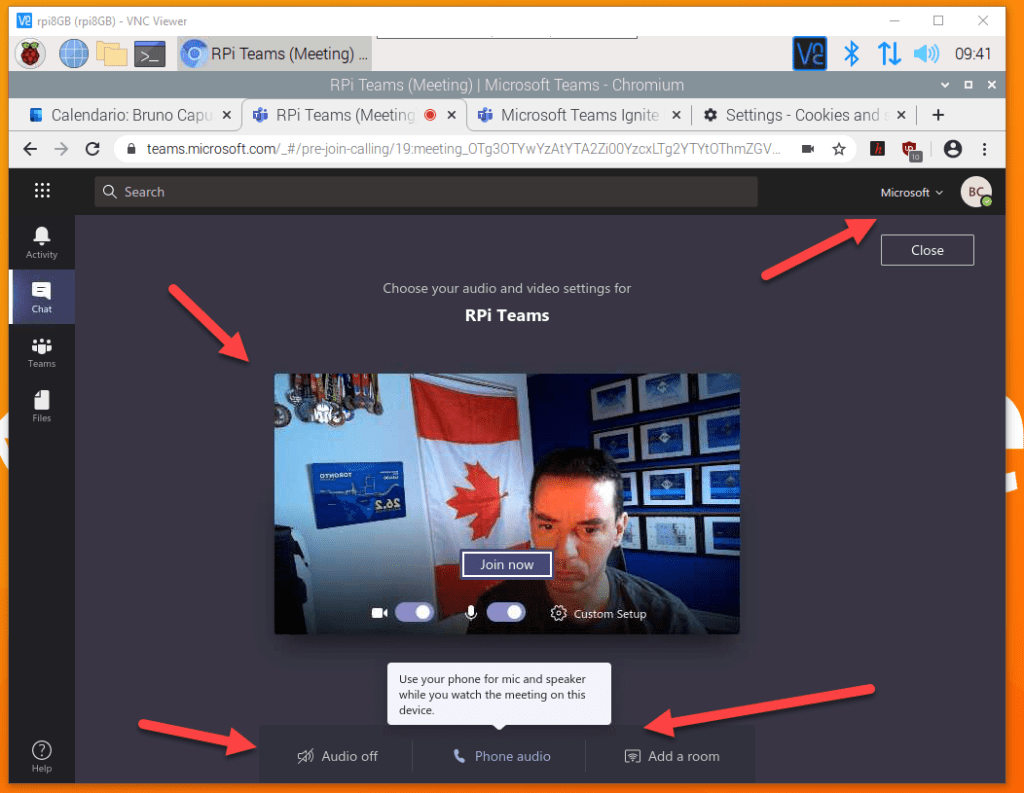
Task: Open Raspberry Pi main menu
Action: coord(30,54)
